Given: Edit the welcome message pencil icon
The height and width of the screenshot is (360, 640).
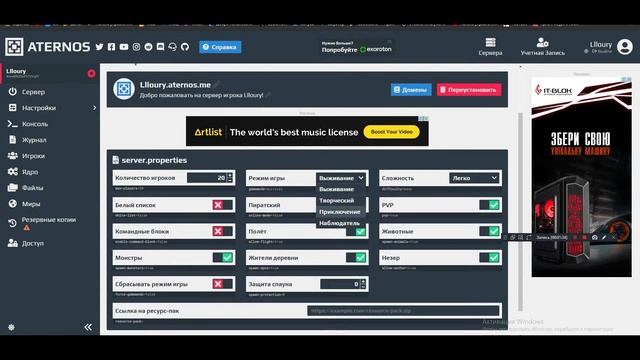Looking at the screenshot, I should click(268, 95).
